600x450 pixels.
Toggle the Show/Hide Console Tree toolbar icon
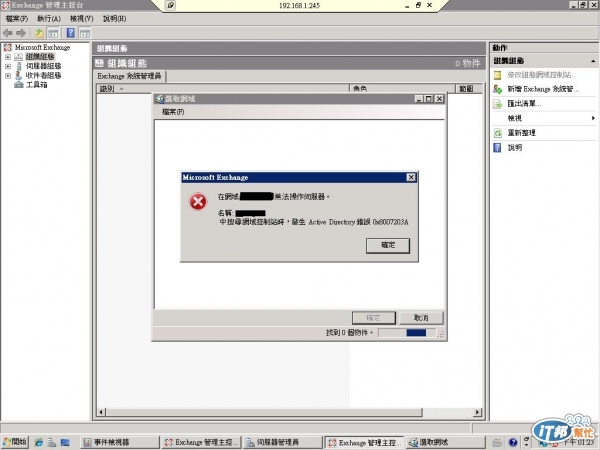click(53, 33)
